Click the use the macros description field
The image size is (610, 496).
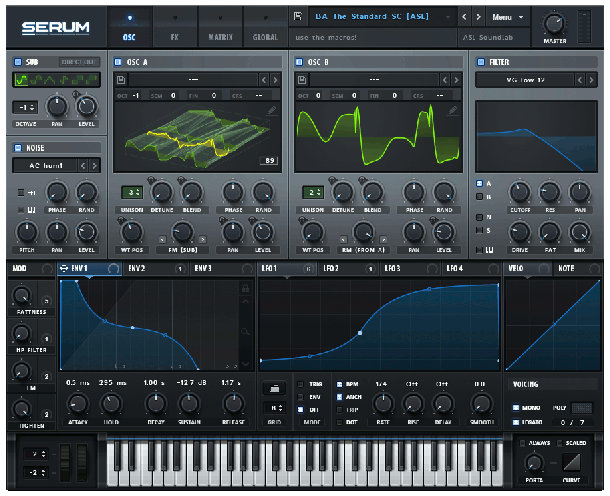(373, 38)
